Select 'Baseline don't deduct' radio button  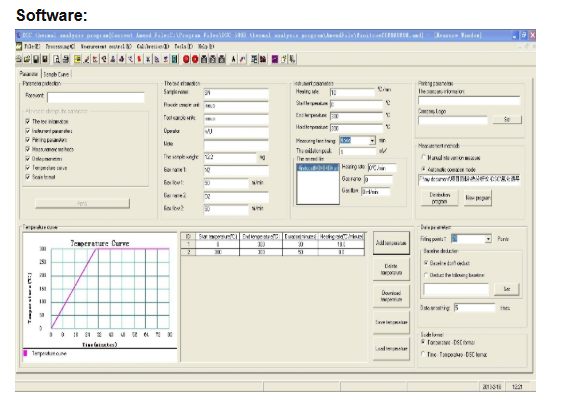426,263
